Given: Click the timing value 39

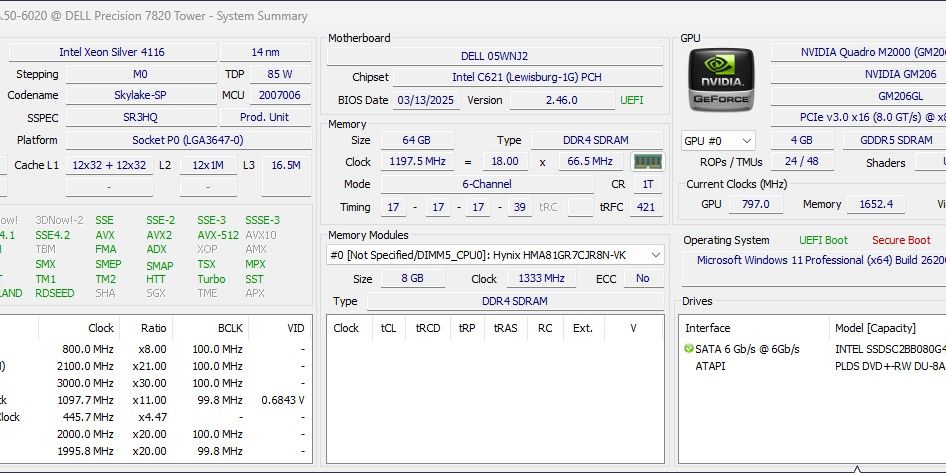Looking at the screenshot, I should pos(518,207).
